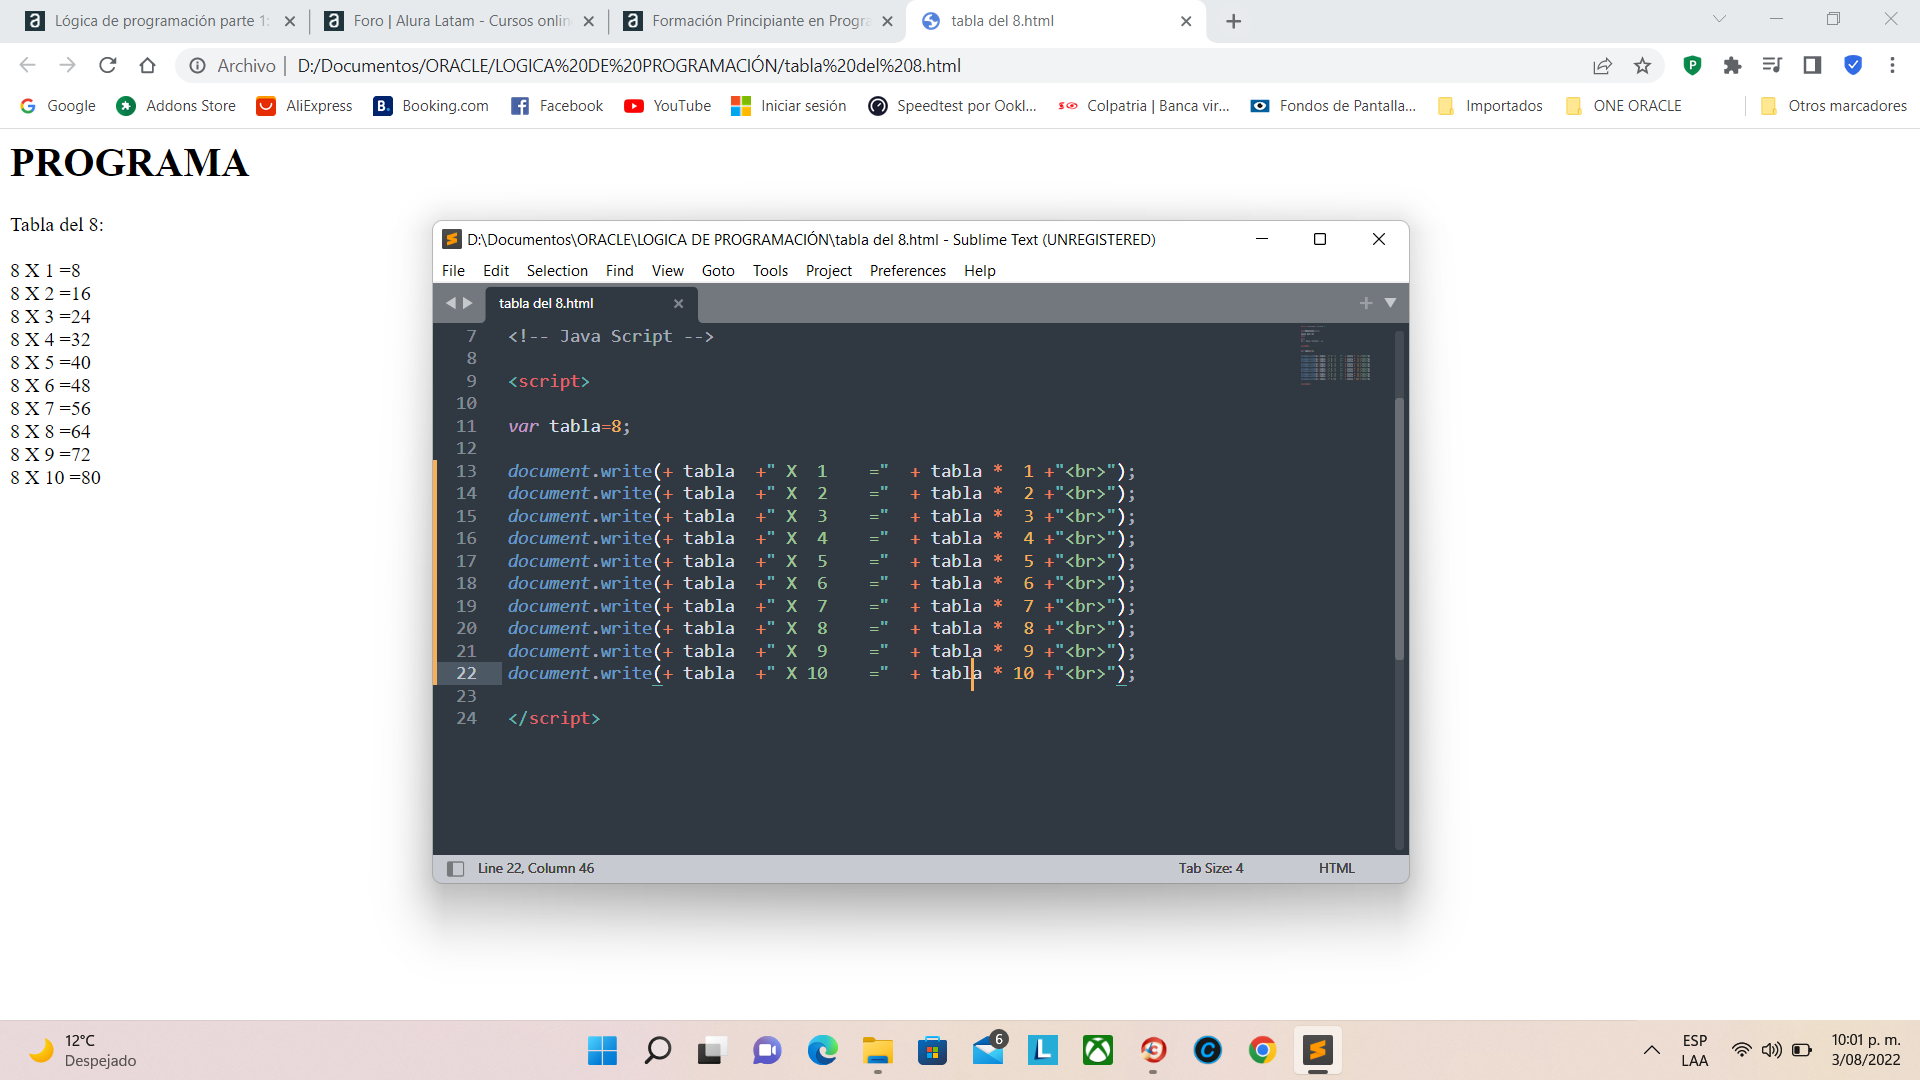
Task: Open weather widget showing 12°C
Action: click(84, 1050)
